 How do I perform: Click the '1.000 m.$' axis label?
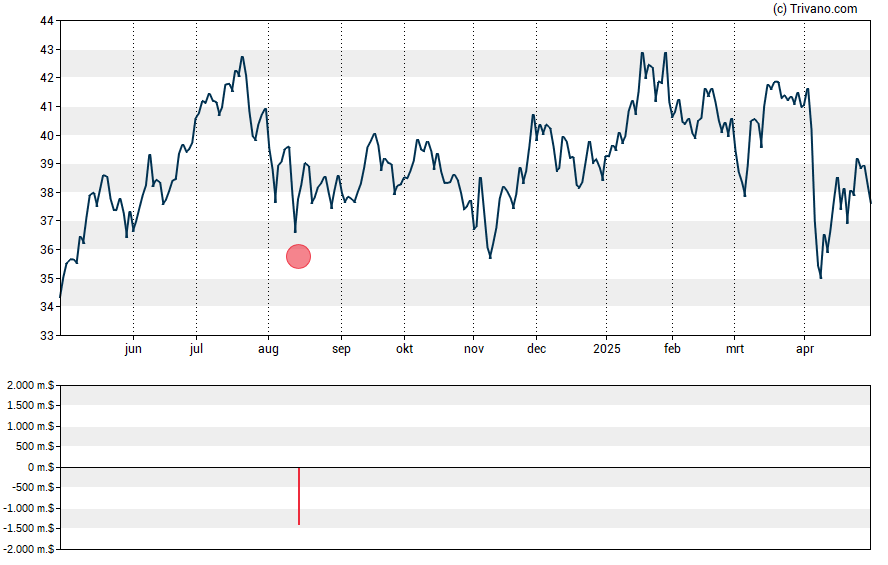tap(31, 426)
